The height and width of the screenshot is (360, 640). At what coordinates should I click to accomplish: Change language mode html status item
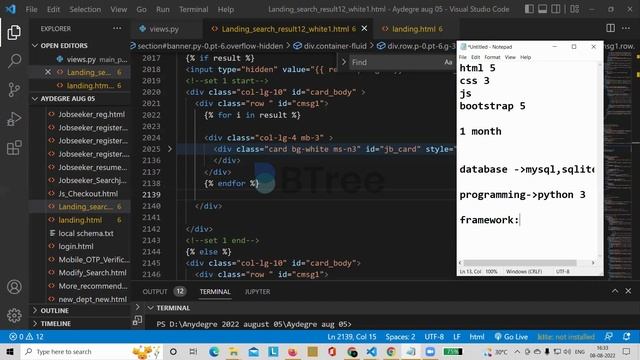[x=477, y=337]
